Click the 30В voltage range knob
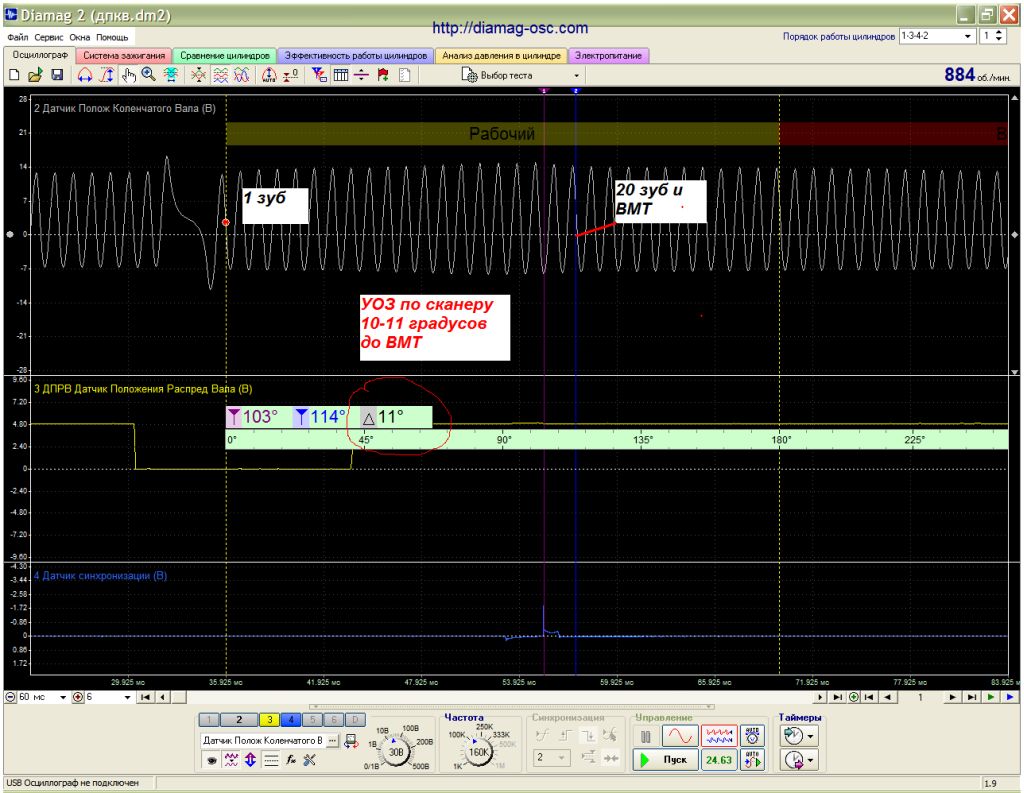The height and width of the screenshot is (793, 1024). click(x=396, y=752)
